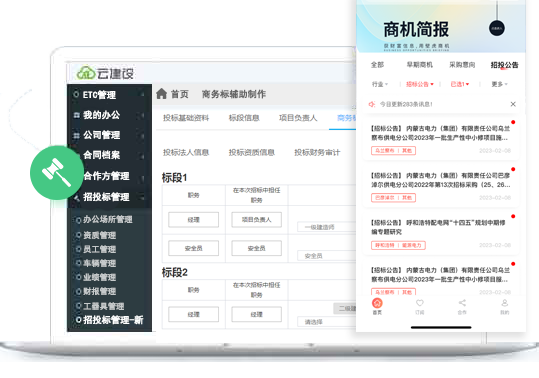Open 招投标管理-新 in sidebar
Screen dimensions: 539x378
tap(113, 320)
